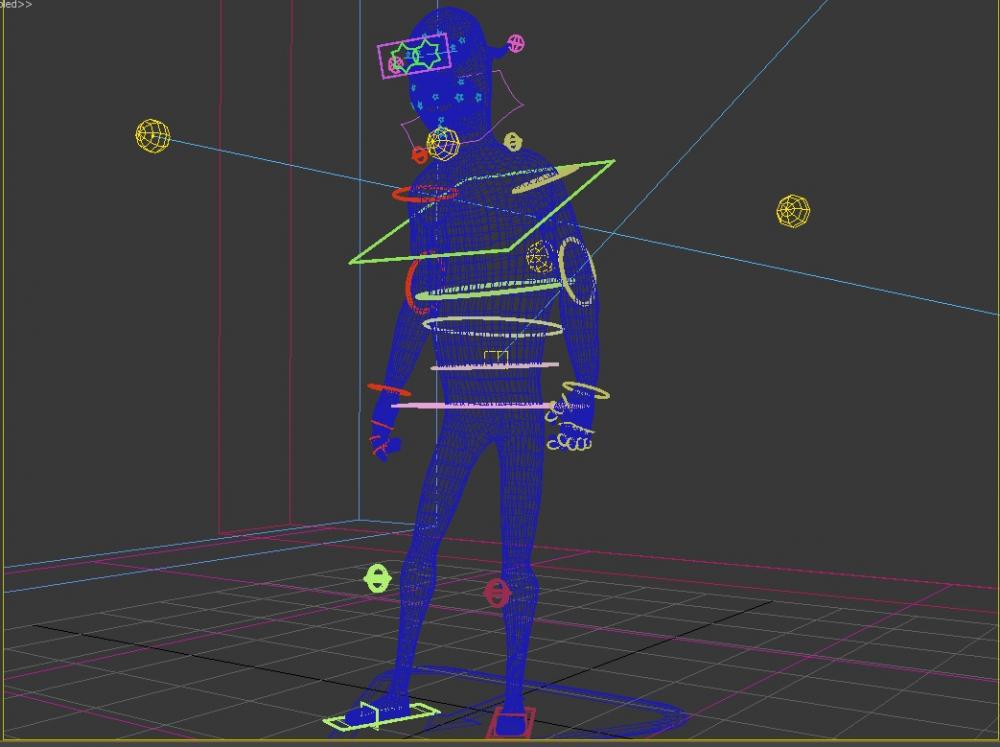Select the yellow-green chest ring control
Screen dimensions: 1000x747
494,289
